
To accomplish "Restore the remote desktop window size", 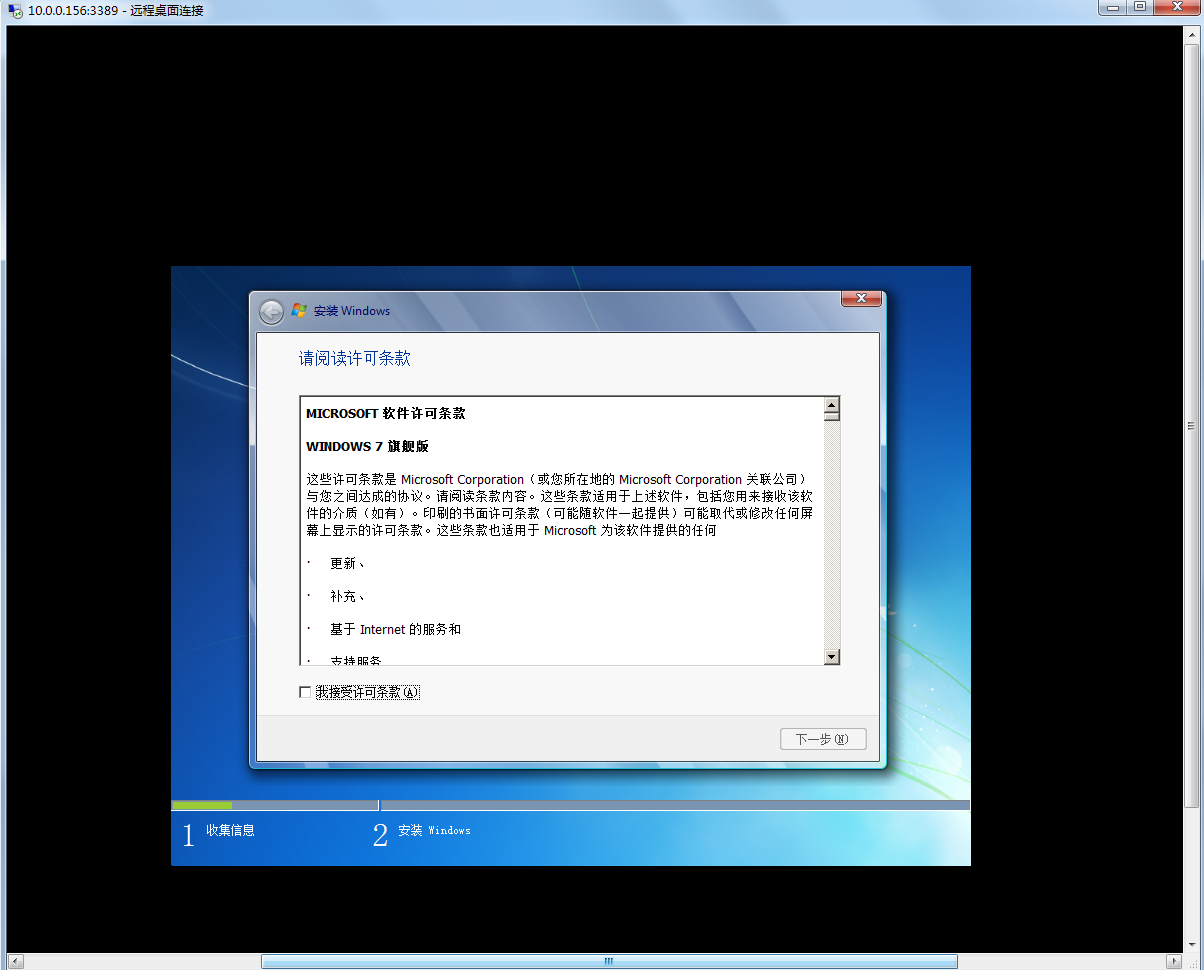I will click(1139, 7).
